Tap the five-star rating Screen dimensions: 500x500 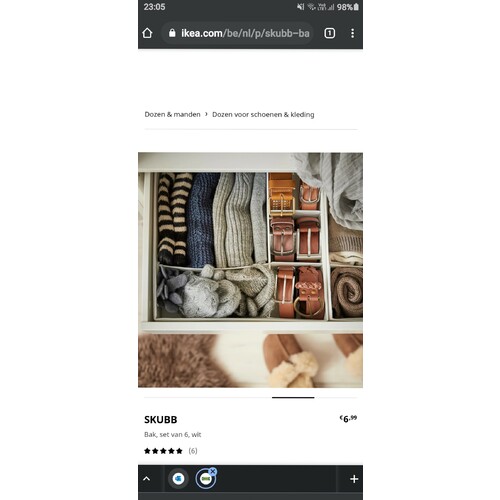click(163, 451)
